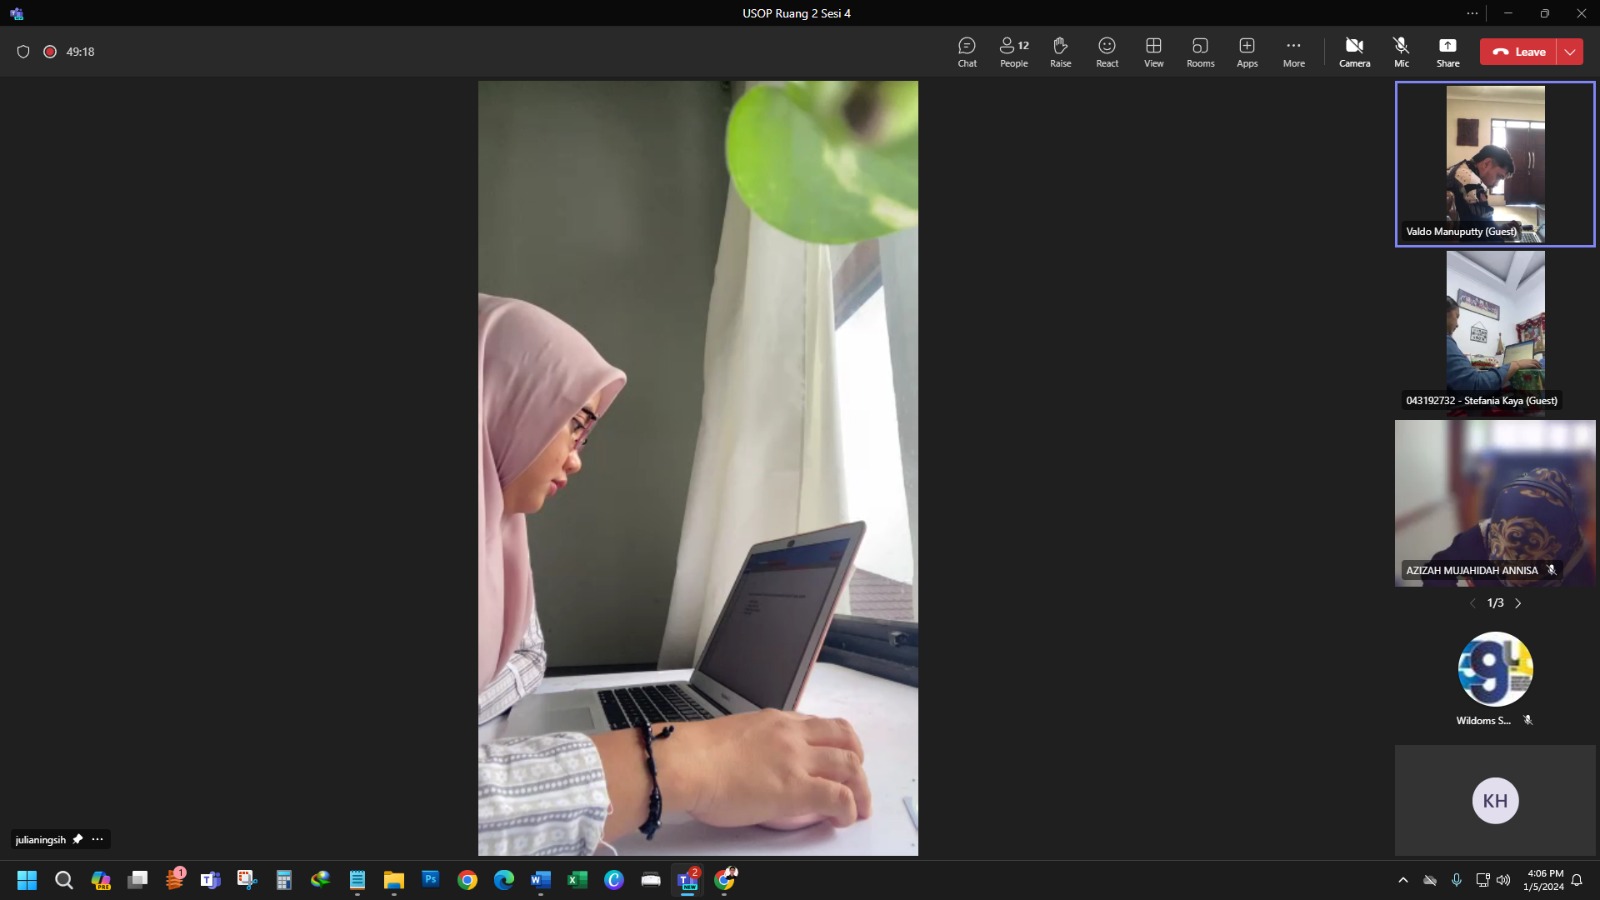The height and width of the screenshot is (900, 1600).
Task: Click the KH participant avatar
Action: coord(1495,800)
